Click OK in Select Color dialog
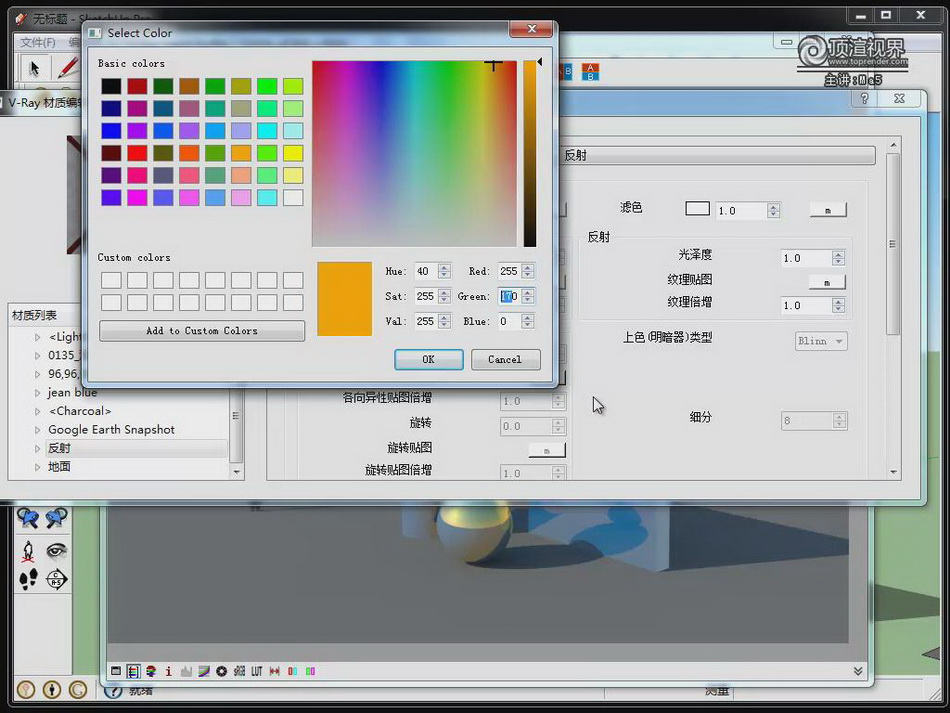 (x=428, y=359)
